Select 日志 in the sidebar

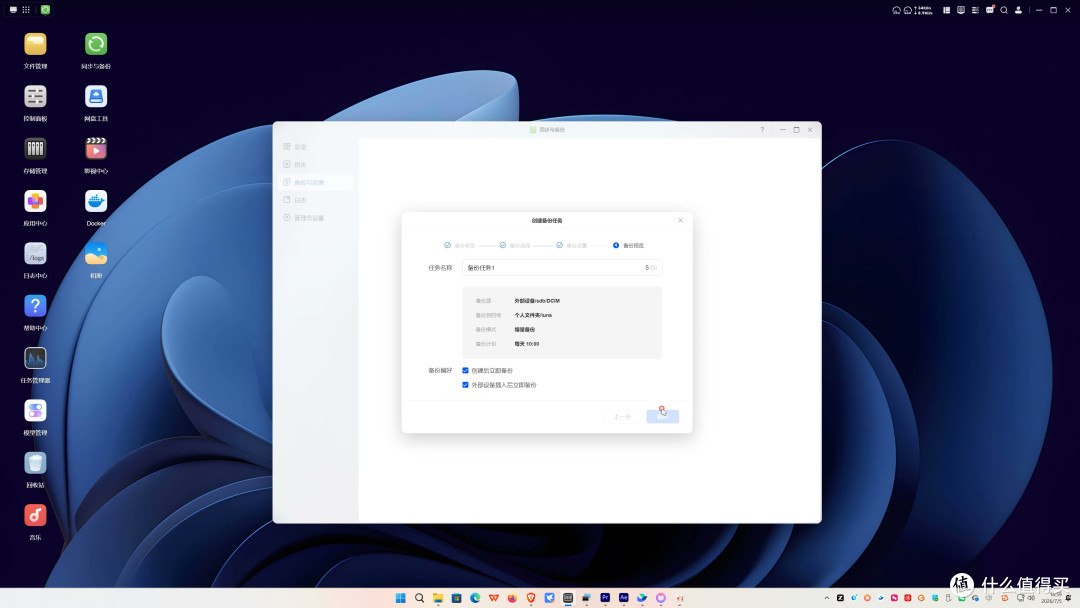tap(315, 200)
